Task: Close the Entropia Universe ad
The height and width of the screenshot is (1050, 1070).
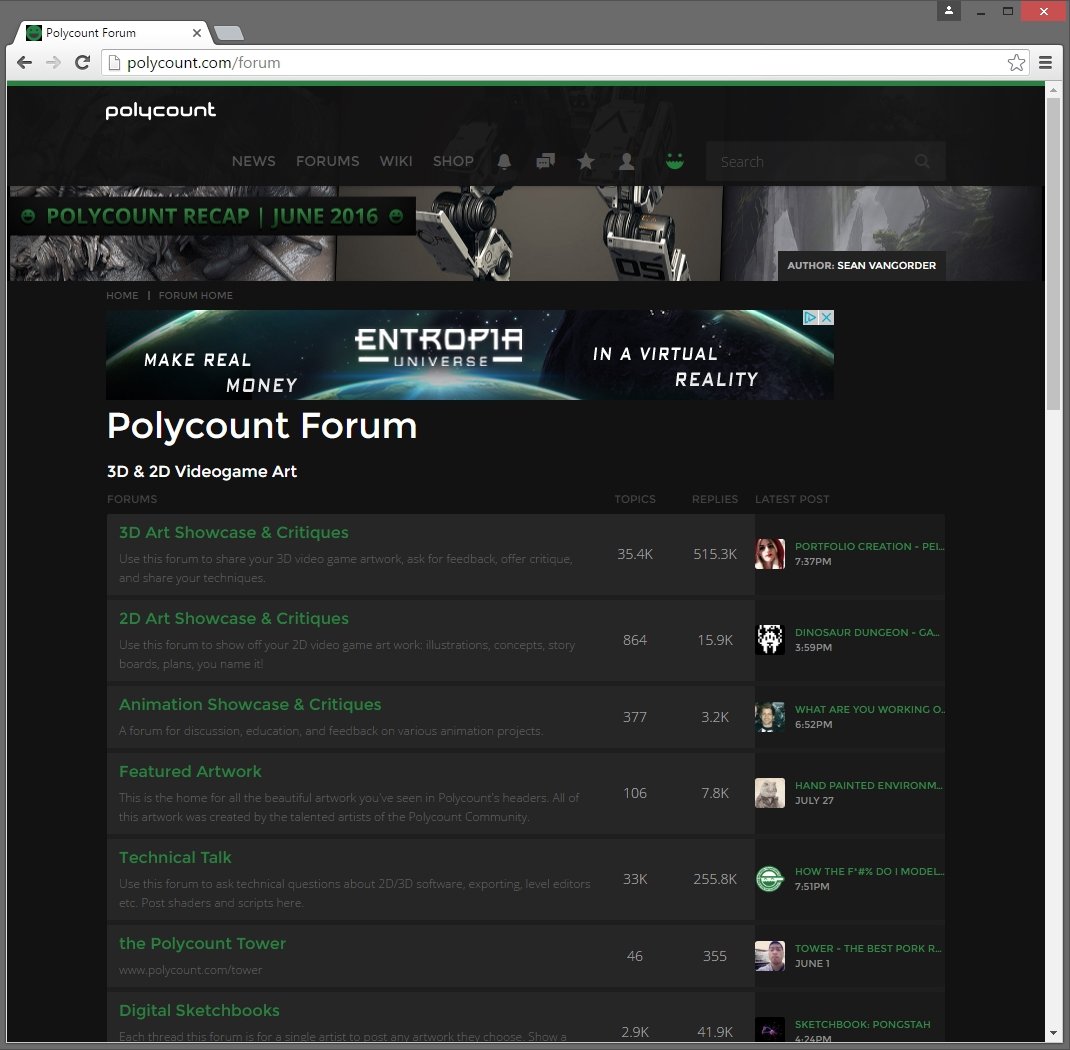Action: (826, 317)
